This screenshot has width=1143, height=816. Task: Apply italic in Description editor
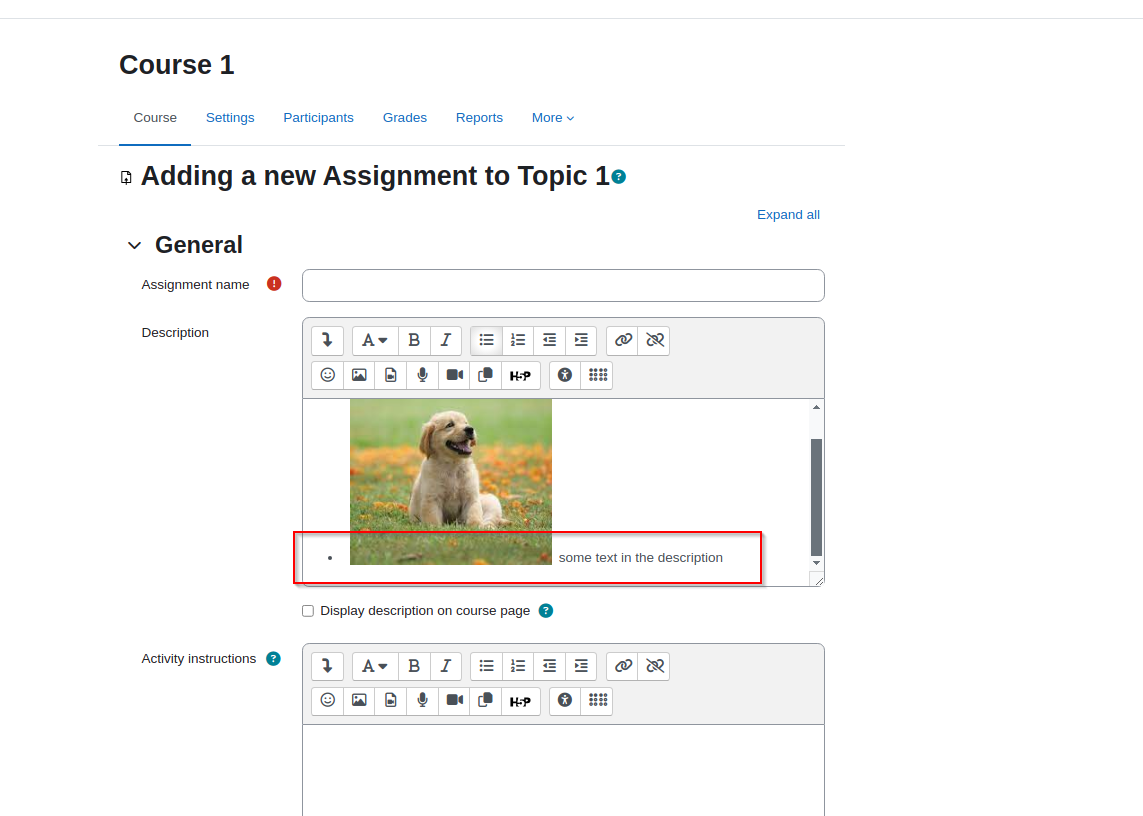pos(445,341)
